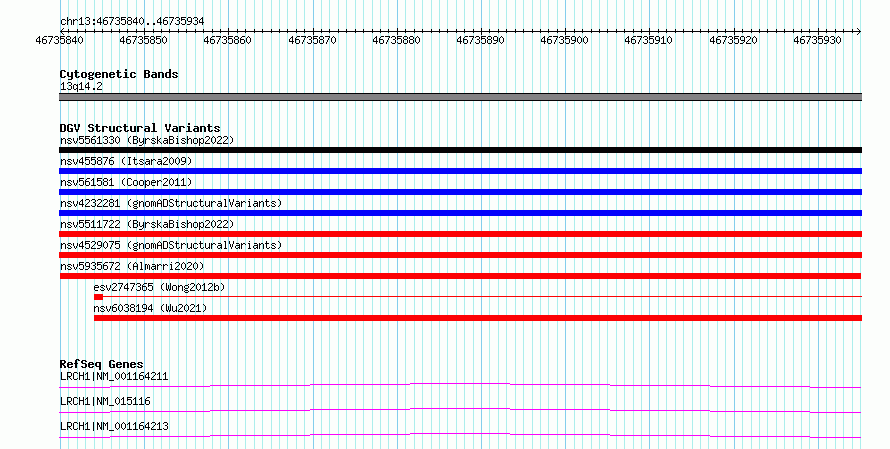Select the Cytogenetic Bands track title
This screenshot has width=890, height=449.
click(119, 74)
